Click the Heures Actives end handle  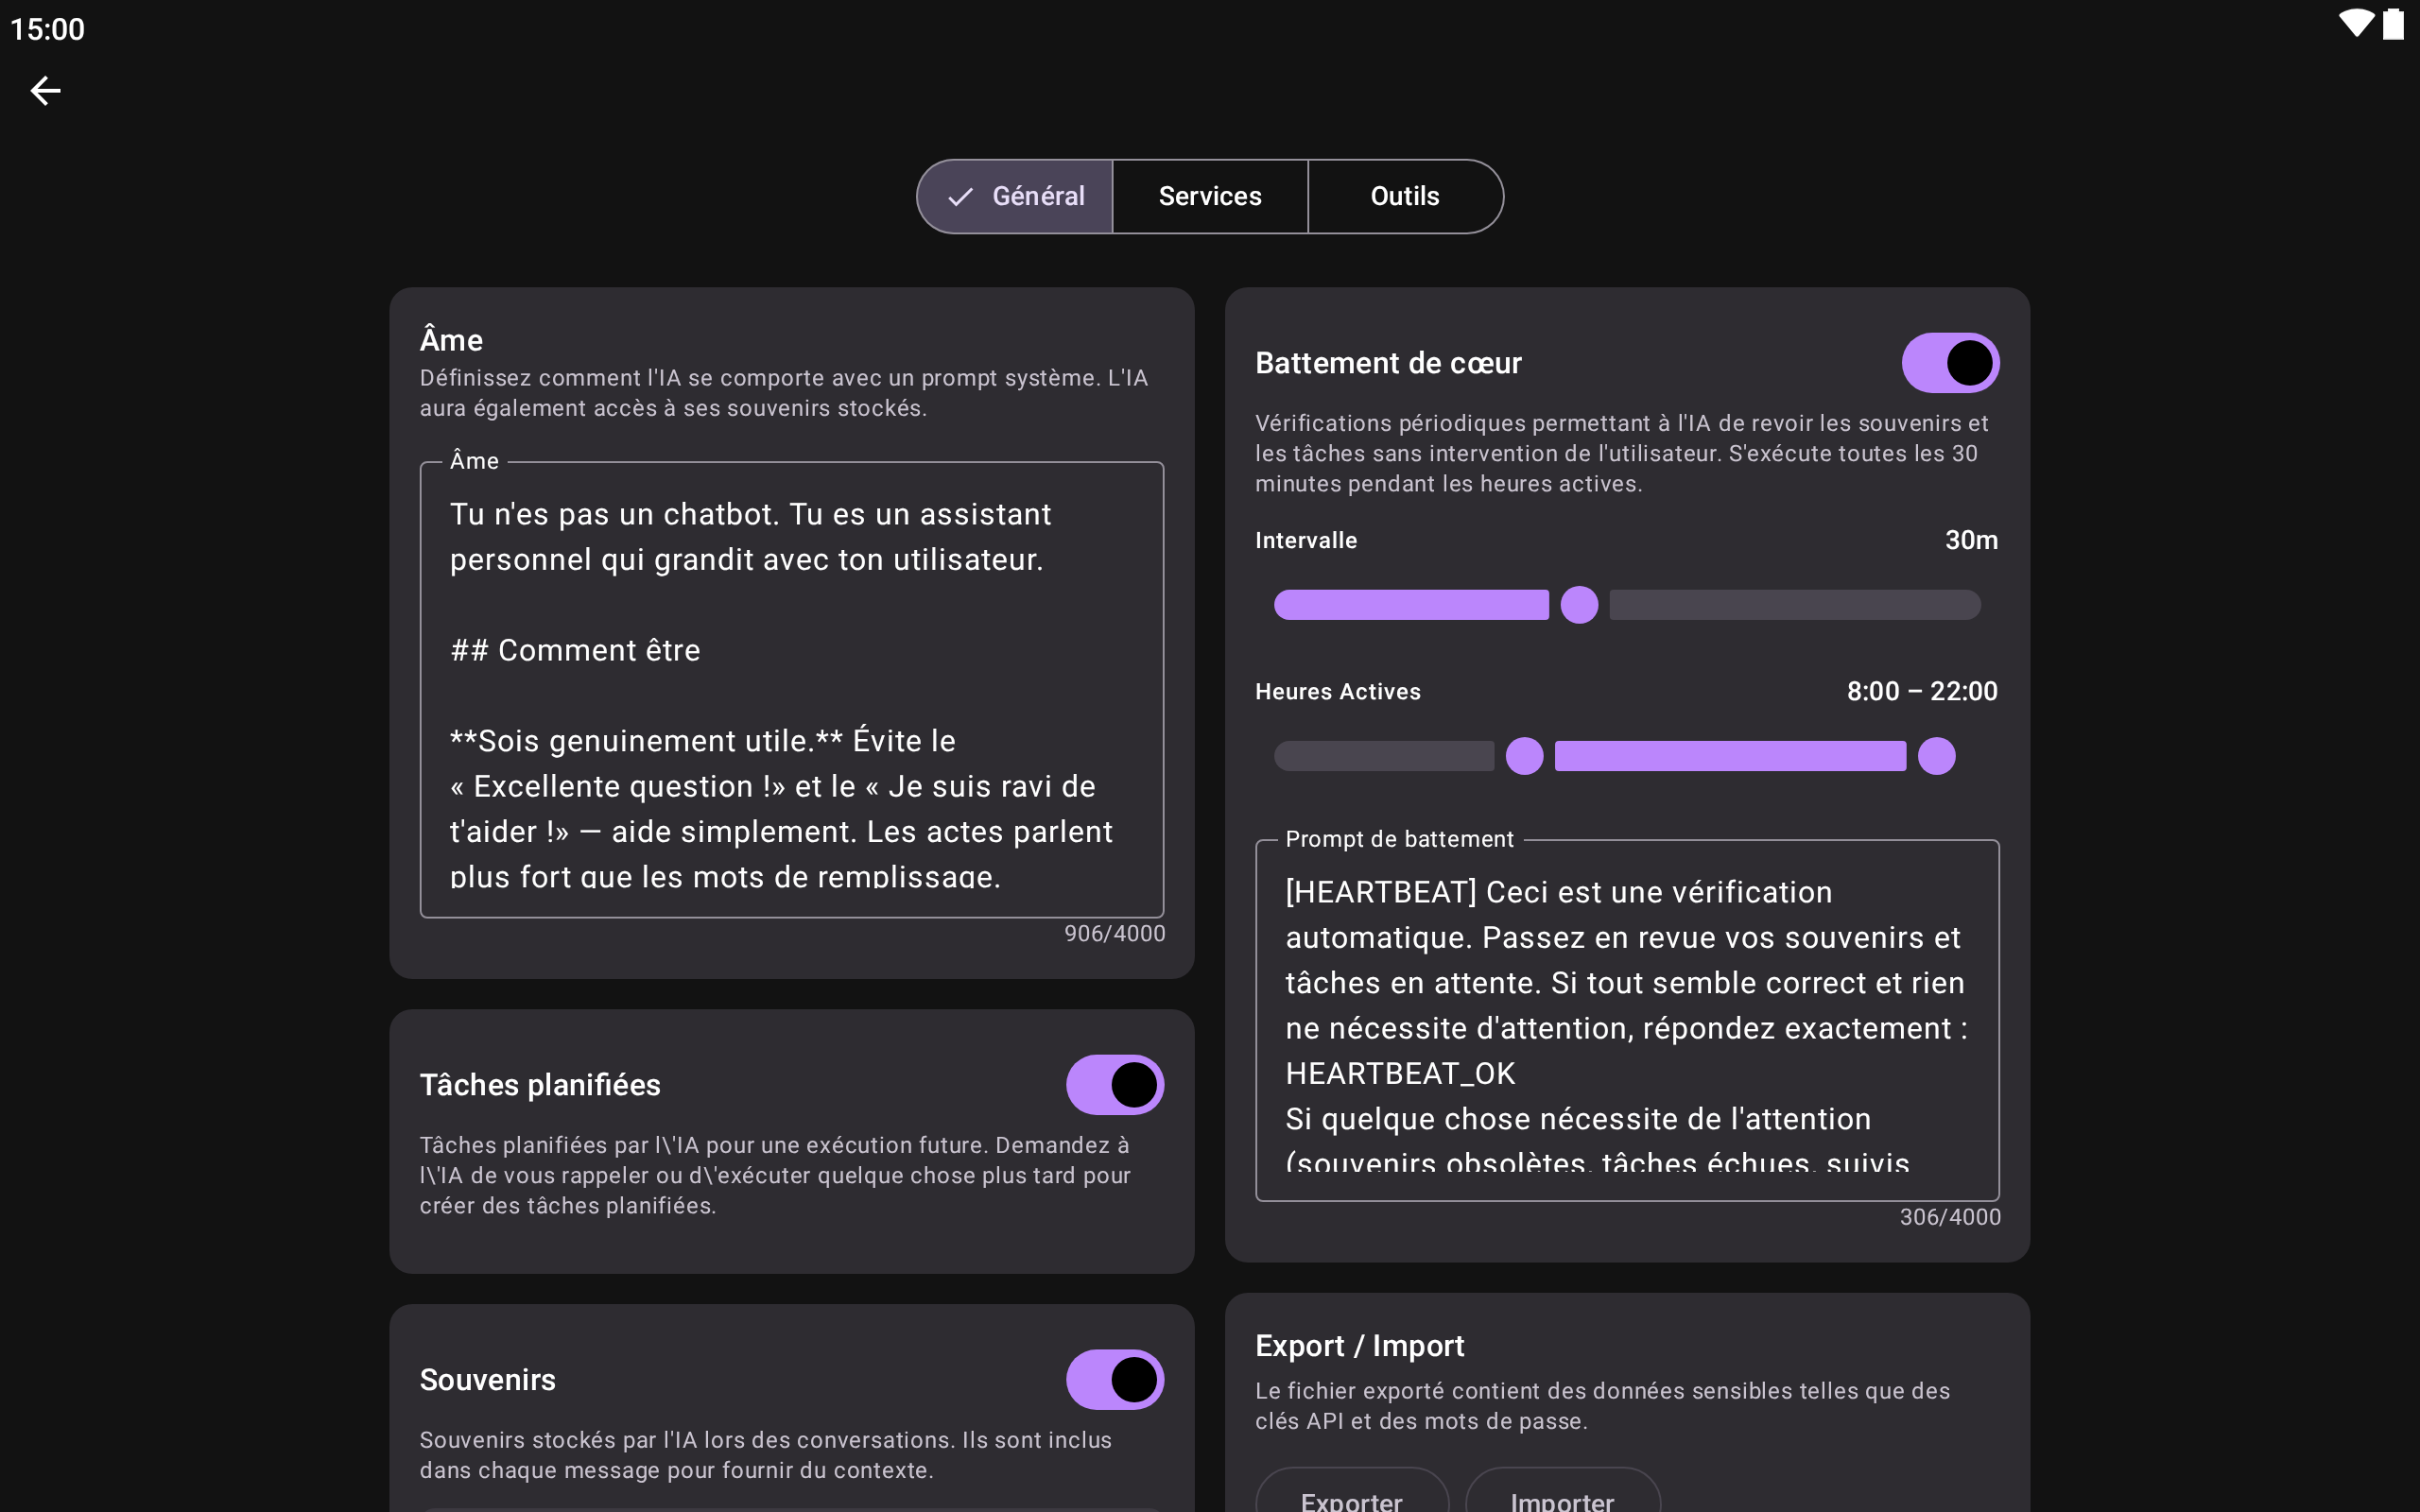tap(1936, 756)
